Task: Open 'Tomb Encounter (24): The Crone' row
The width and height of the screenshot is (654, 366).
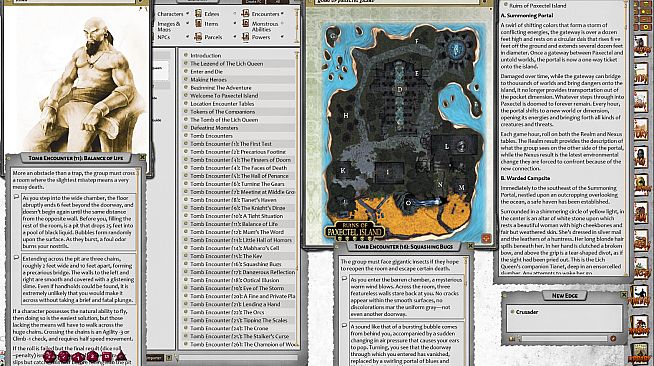Action: [x=240, y=328]
